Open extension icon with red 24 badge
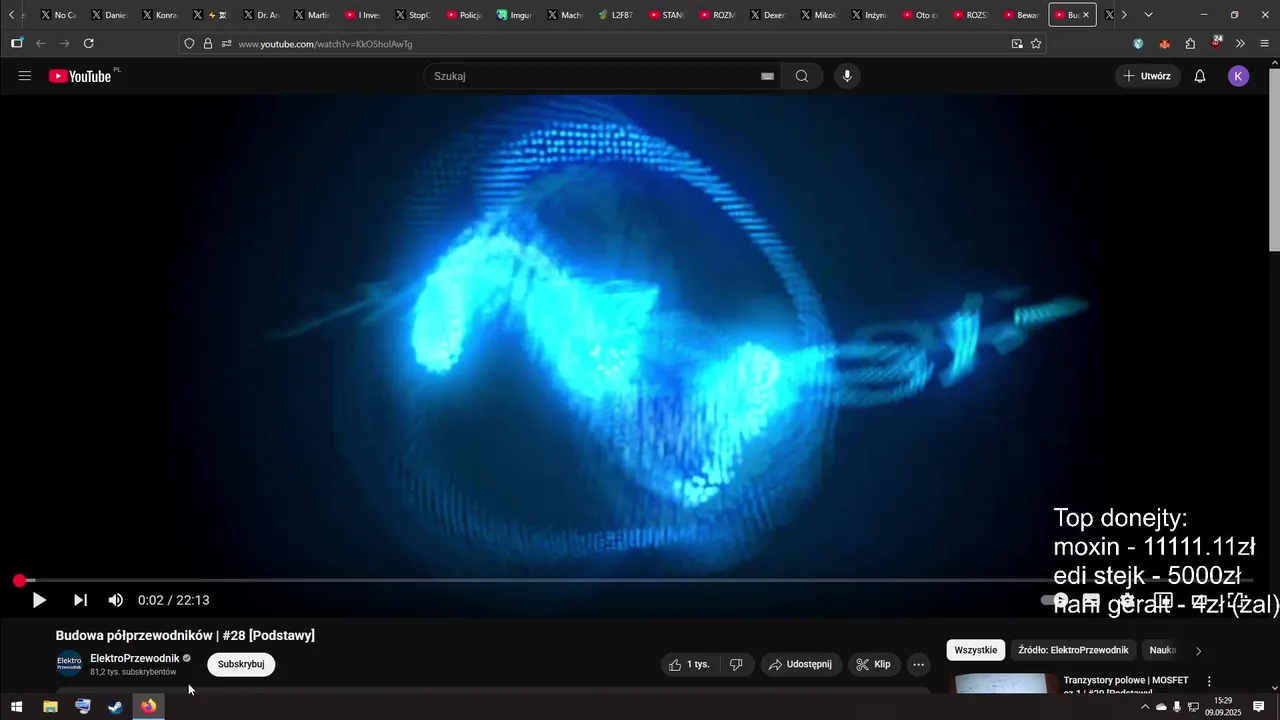Viewport: 1280px width, 720px height. pyautogui.click(x=1216, y=43)
